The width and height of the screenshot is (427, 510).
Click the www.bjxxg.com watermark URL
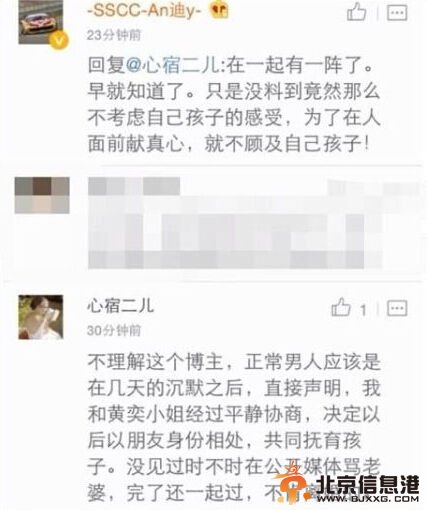367,499
